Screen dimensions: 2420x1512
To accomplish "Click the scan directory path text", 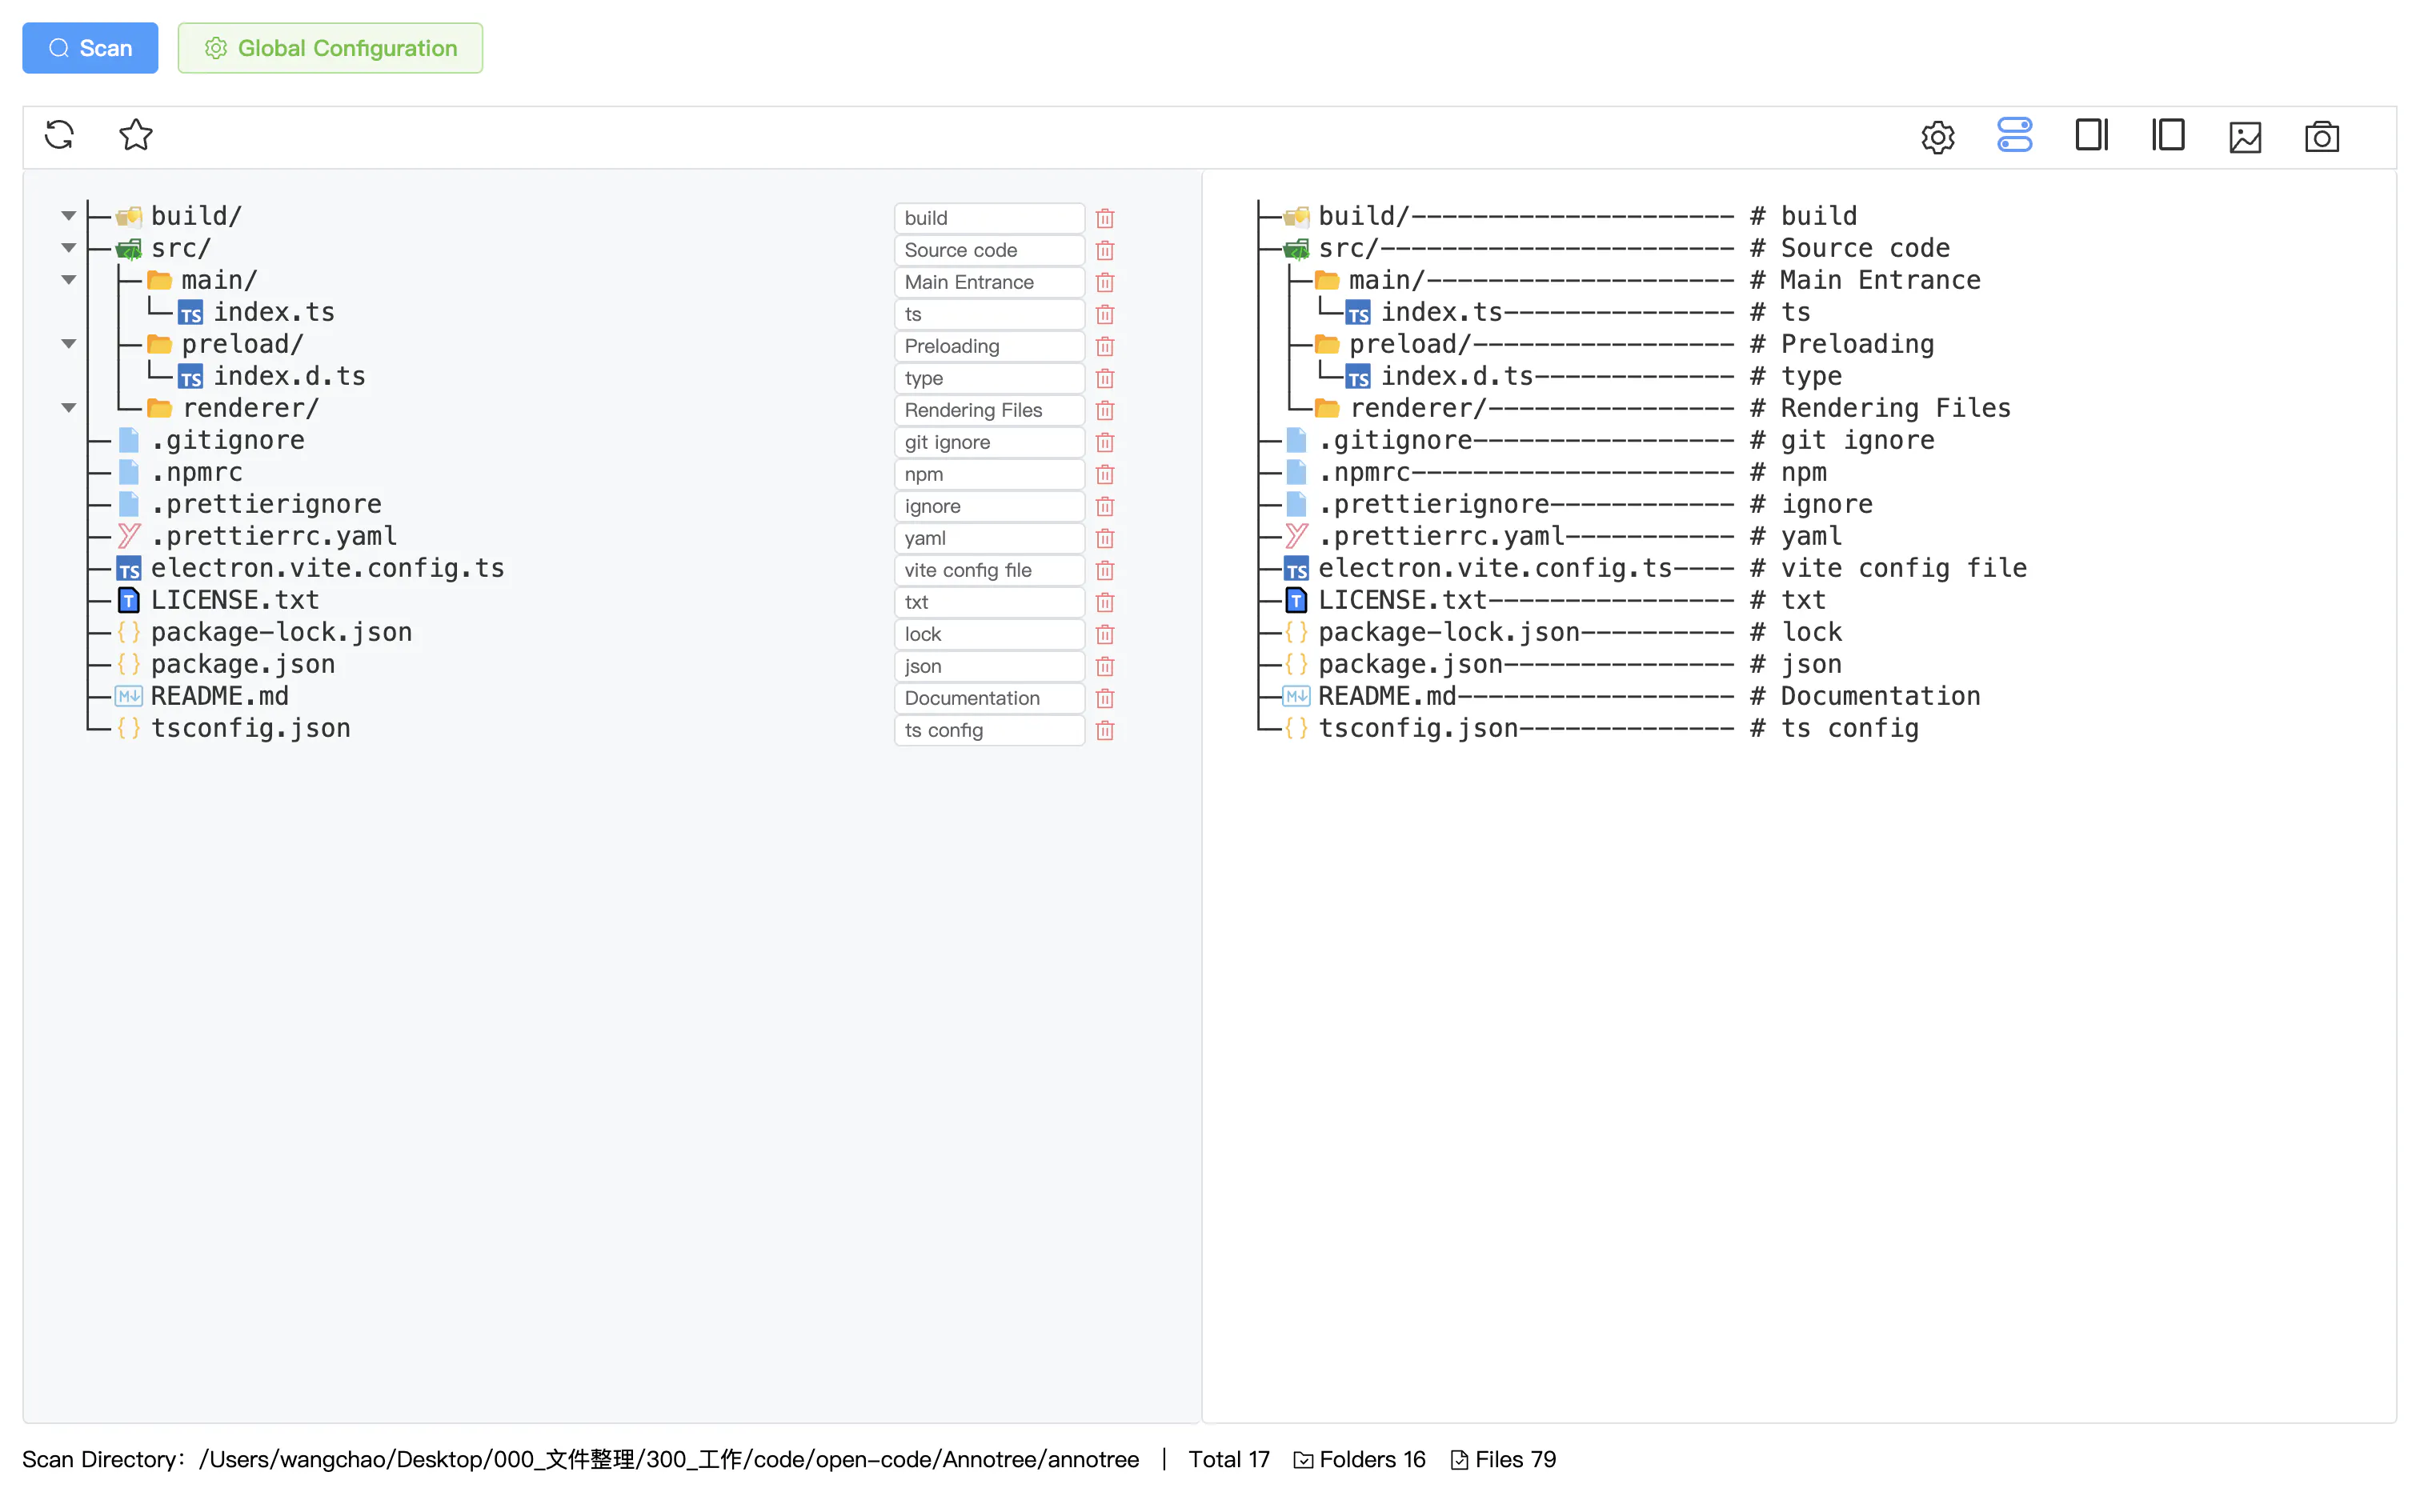I will click(x=668, y=1459).
